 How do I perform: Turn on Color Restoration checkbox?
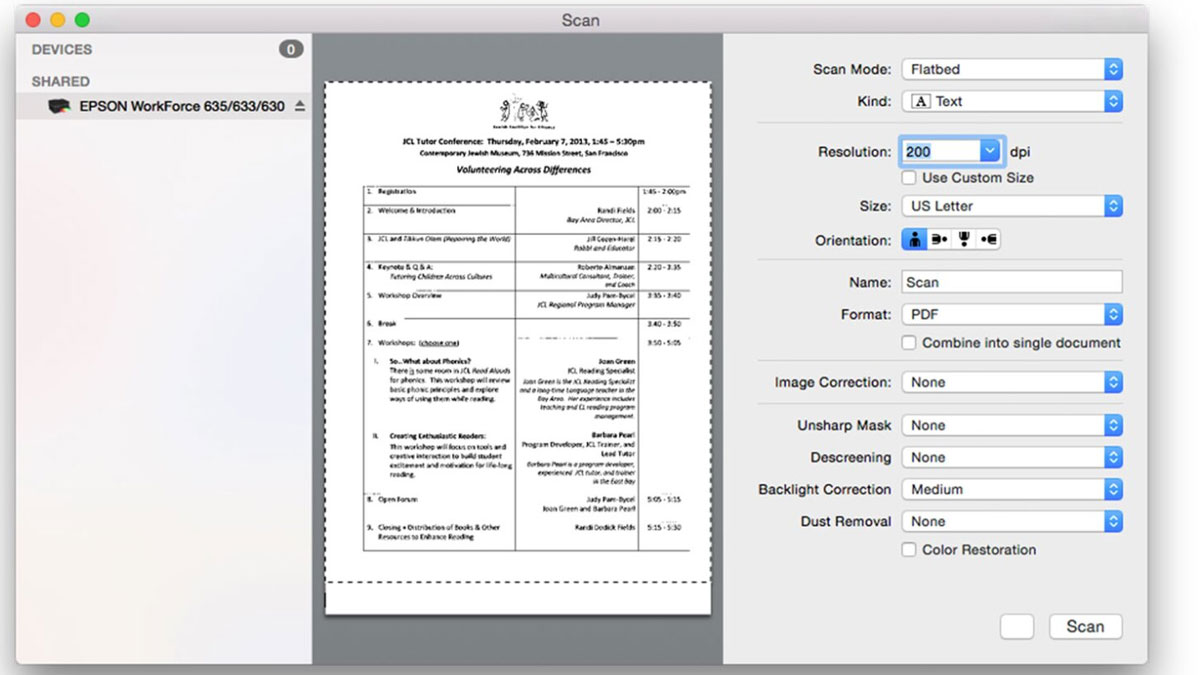(909, 550)
